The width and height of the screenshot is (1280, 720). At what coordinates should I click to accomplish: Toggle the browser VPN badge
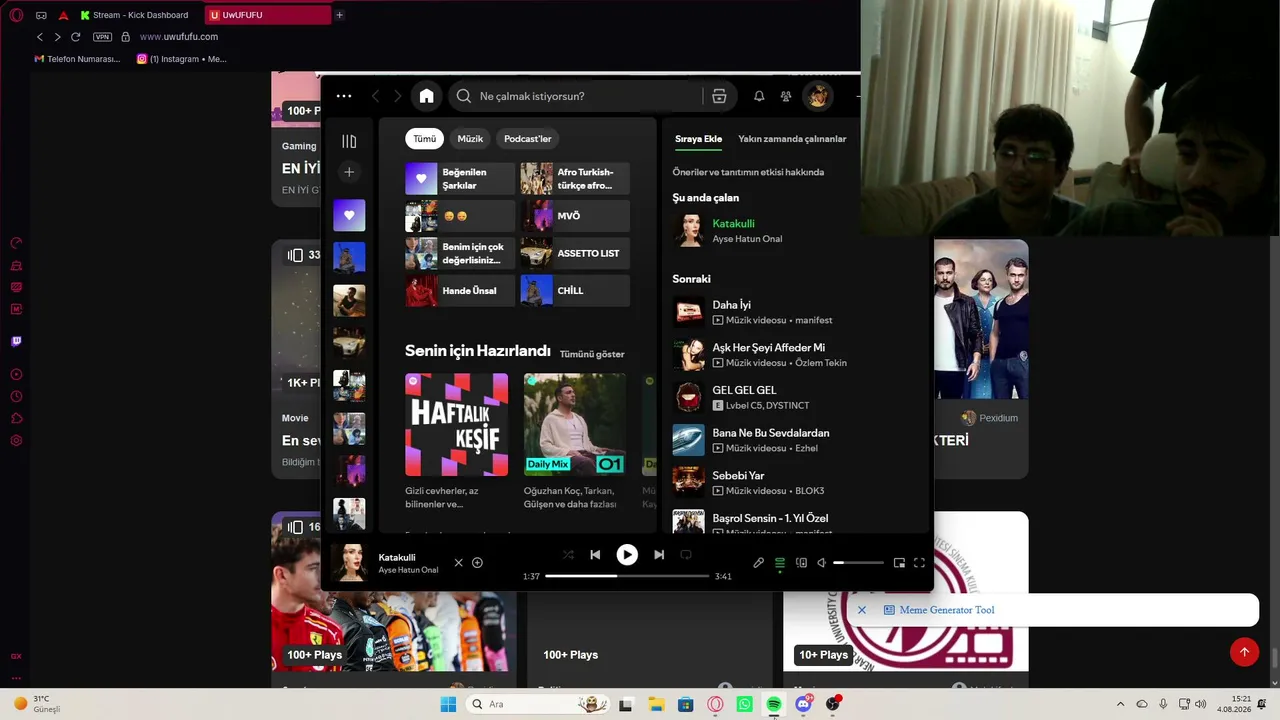(x=102, y=37)
